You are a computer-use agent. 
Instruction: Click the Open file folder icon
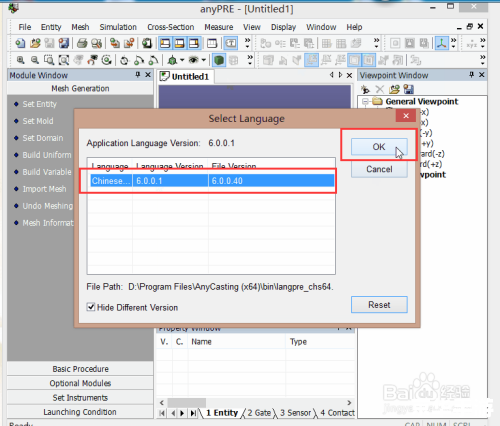click(x=35, y=43)
